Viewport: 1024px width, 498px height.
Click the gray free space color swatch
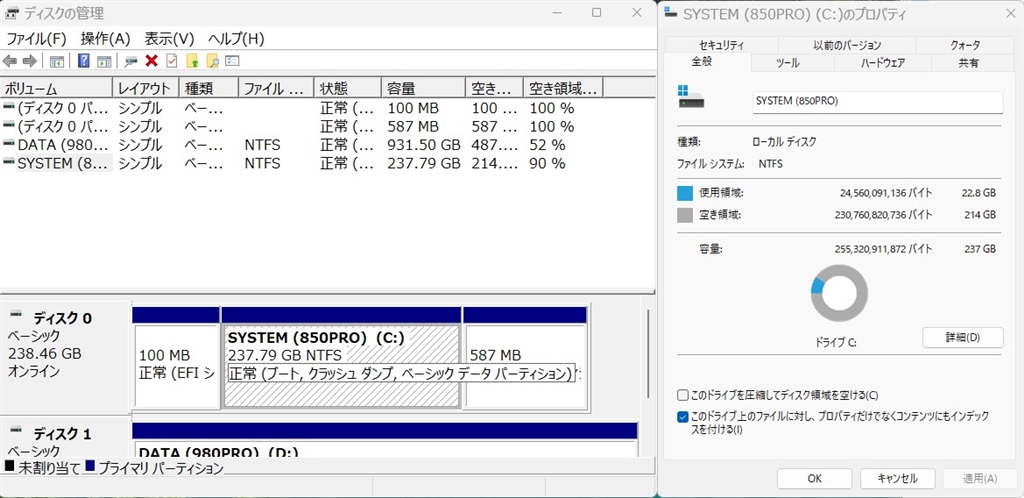click(685, 215)
